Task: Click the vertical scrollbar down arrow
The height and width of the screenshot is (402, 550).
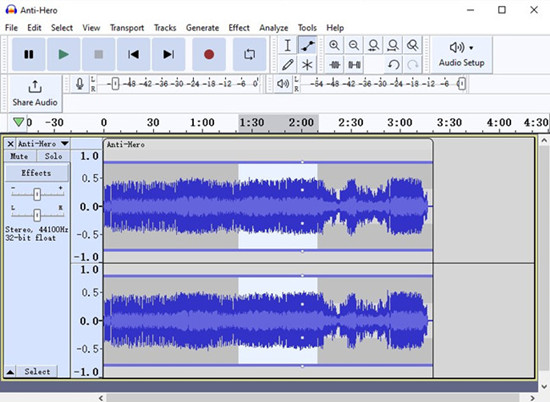Action: (x=544, y=387)
